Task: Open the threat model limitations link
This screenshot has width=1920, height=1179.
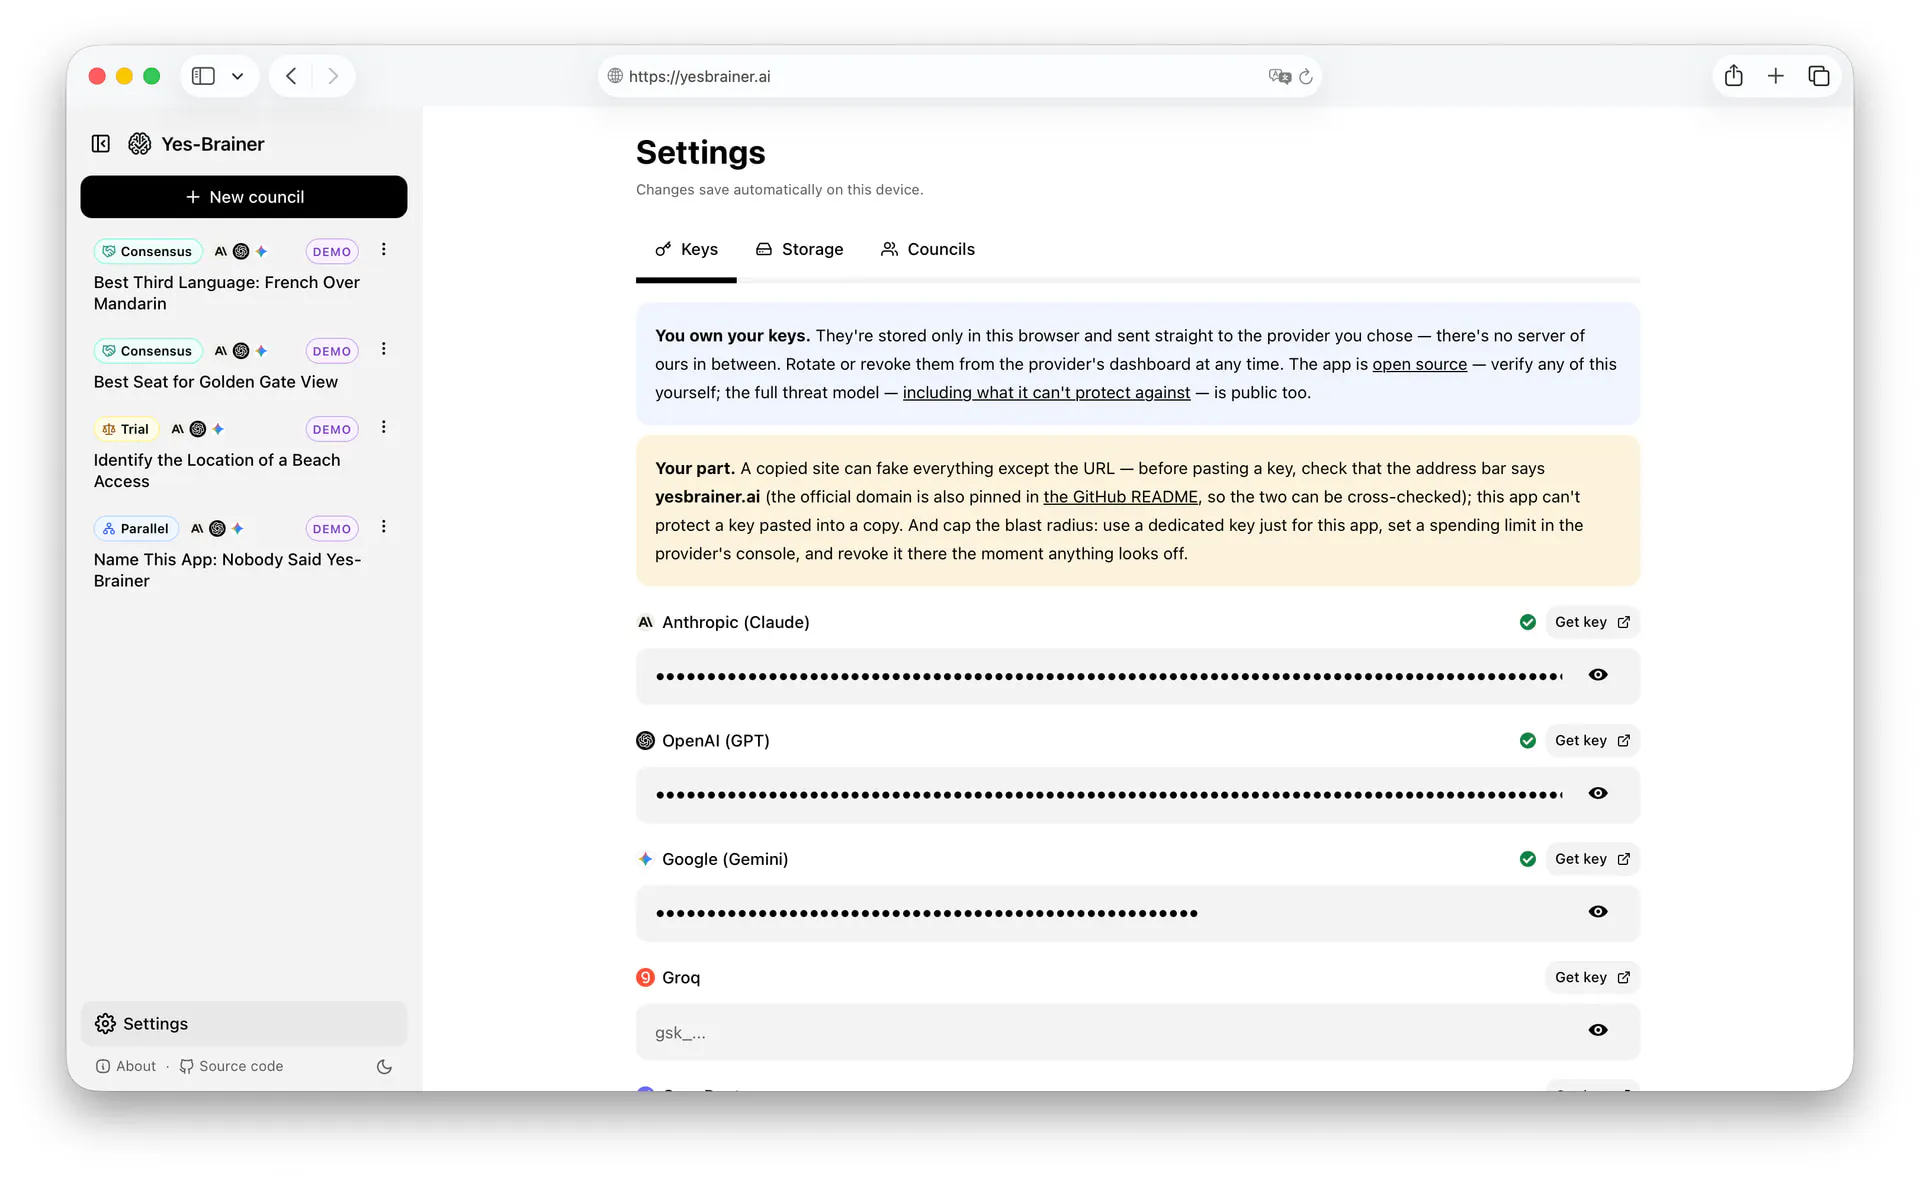Action: (x=1046, y=393)
